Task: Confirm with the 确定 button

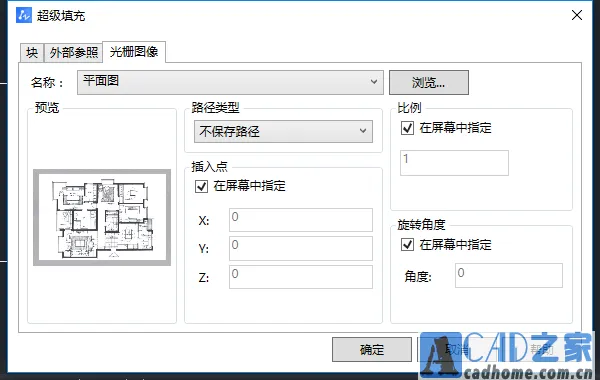Action: tap(372, 349)
